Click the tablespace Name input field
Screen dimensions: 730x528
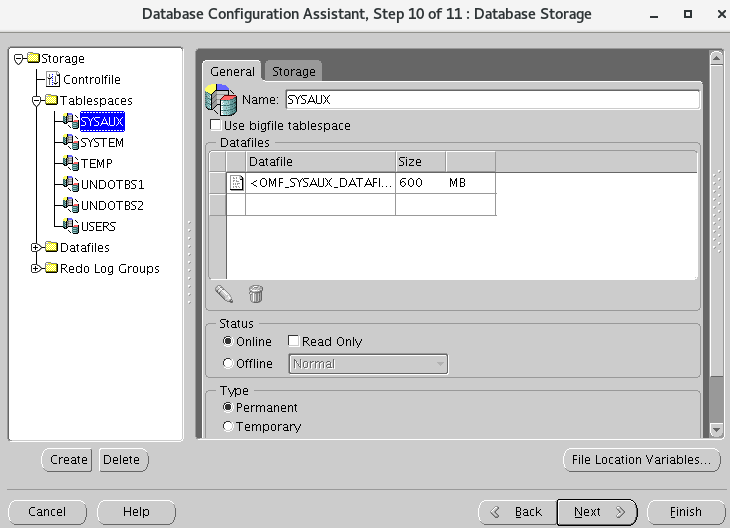(492, 100)
